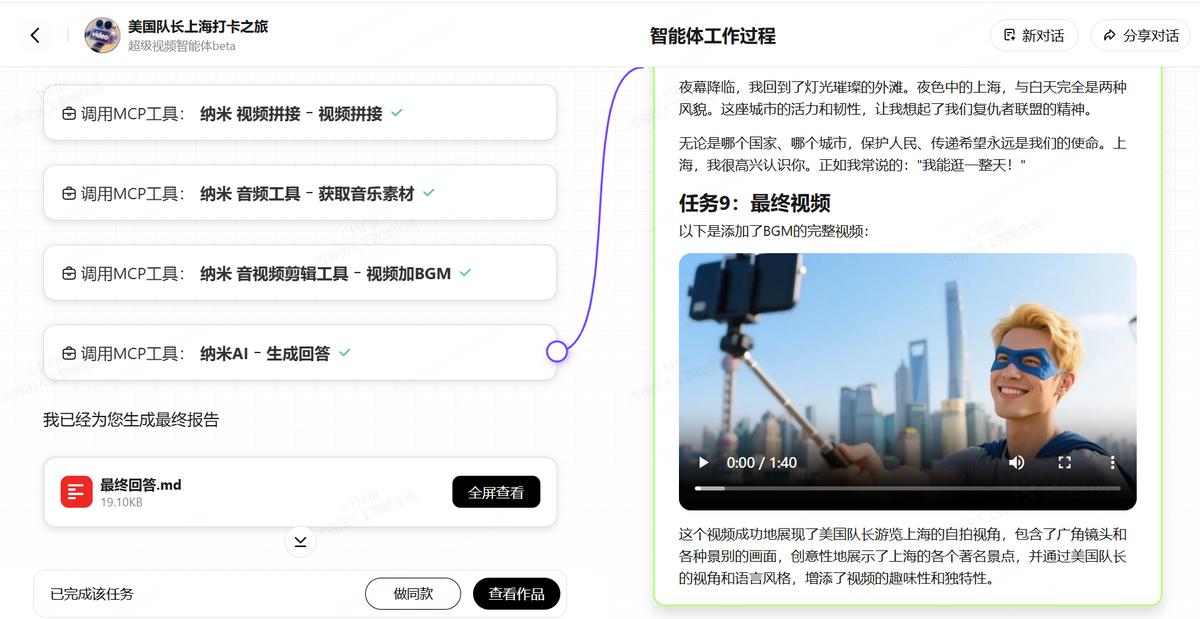Click the back arrow icon
Screen dimensions: 1200x619
click(35, 36)
